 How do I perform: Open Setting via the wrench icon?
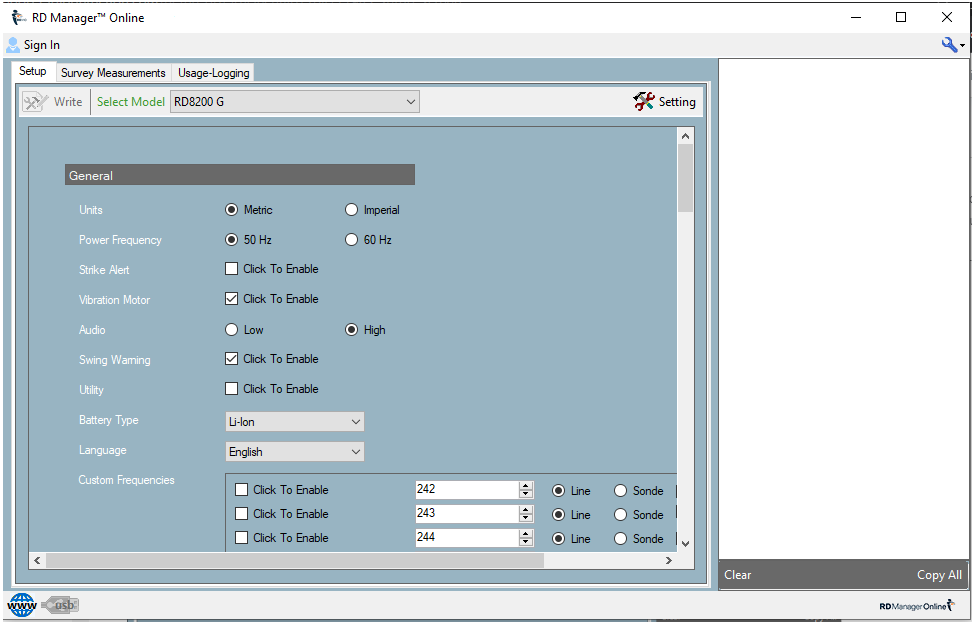click(x=644, y=101)
